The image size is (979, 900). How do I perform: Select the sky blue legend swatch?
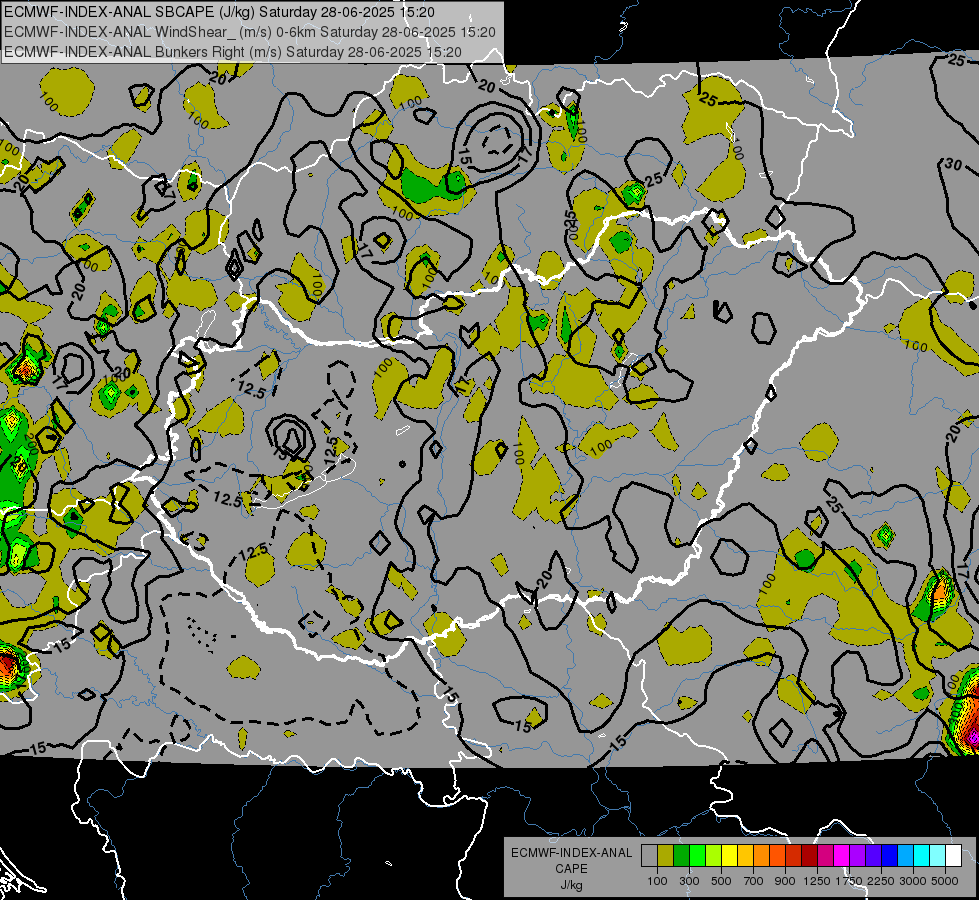point(905,856)
